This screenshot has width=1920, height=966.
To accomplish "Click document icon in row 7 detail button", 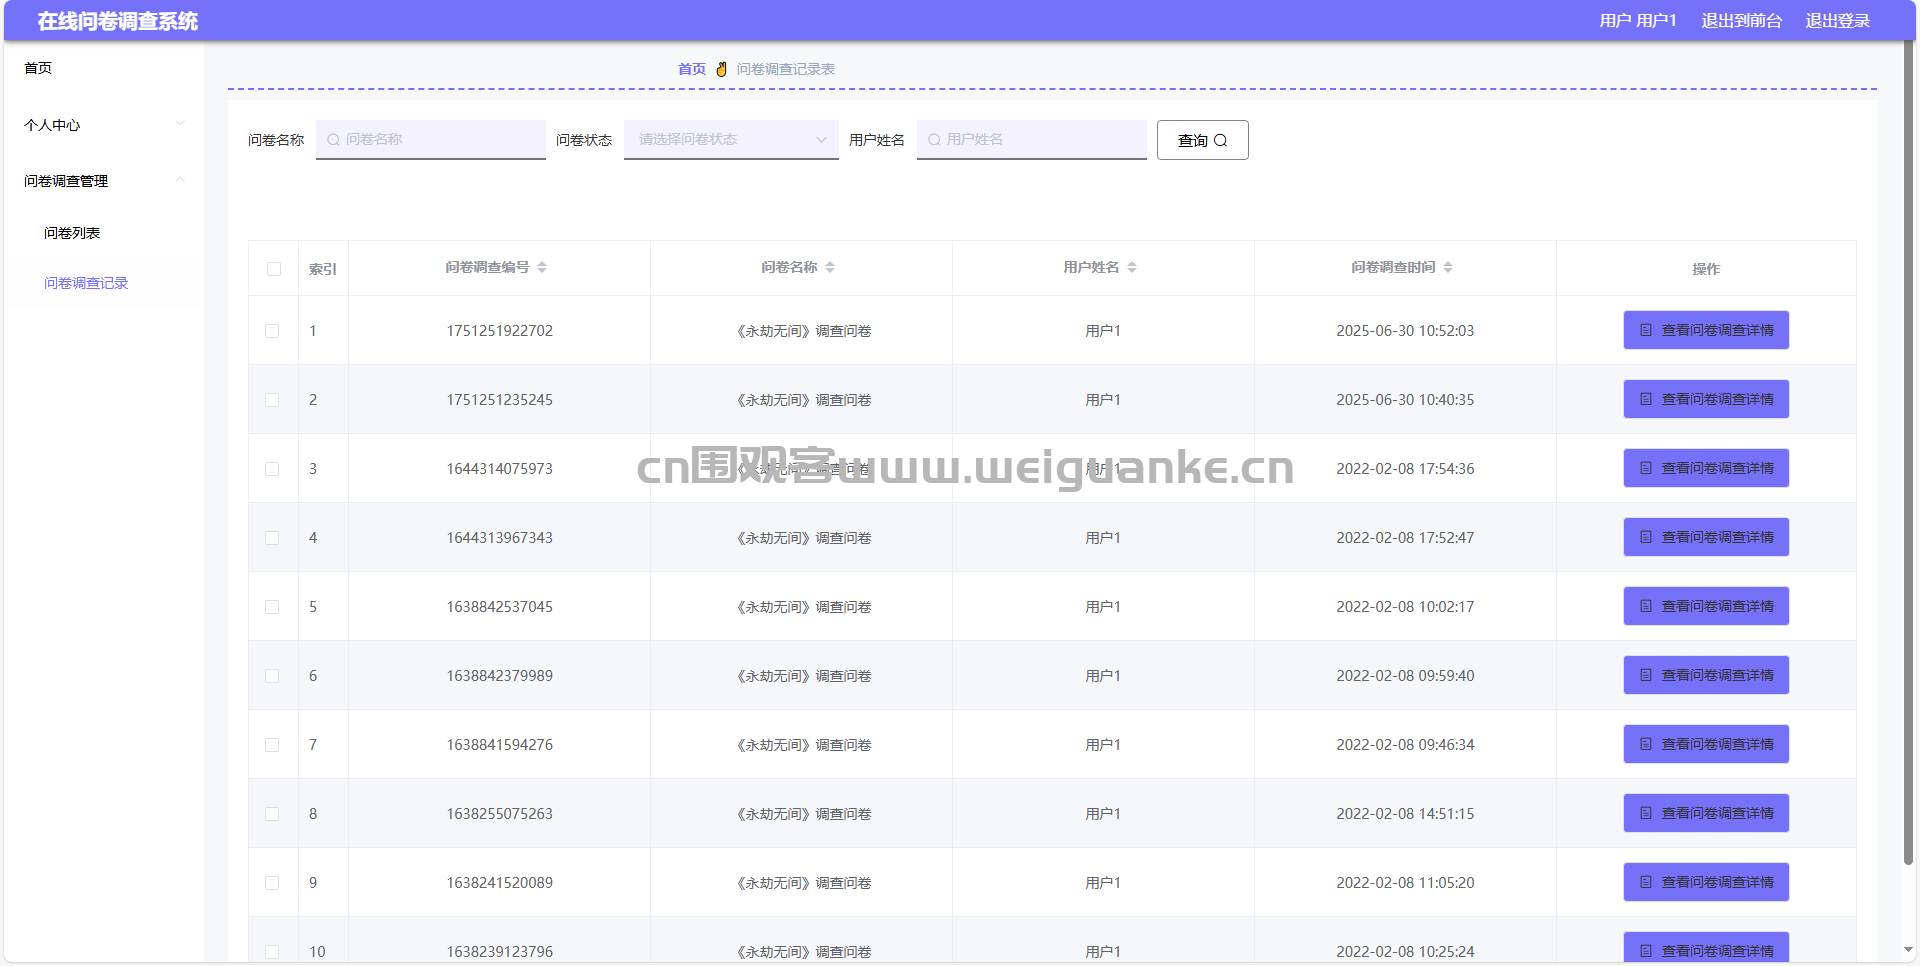I will (1646, 744).
